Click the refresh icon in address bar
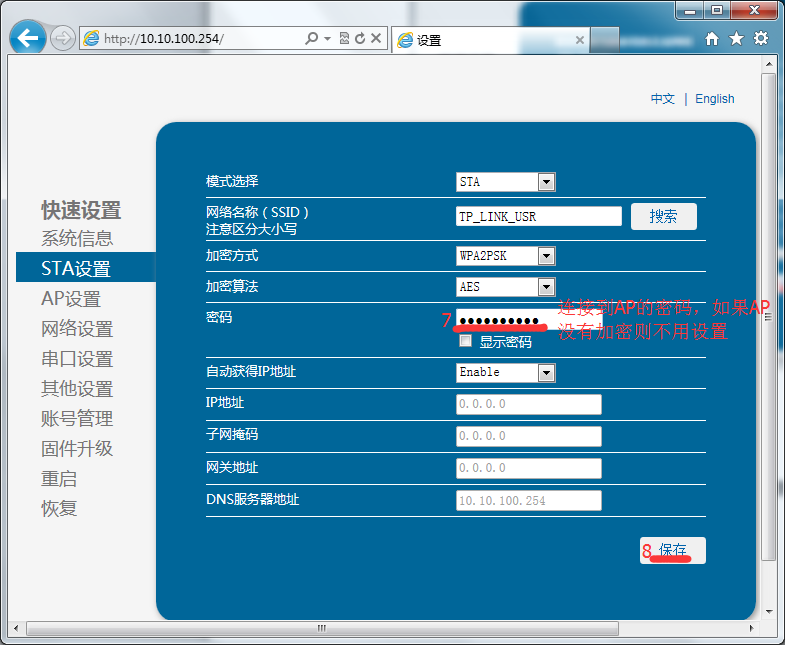 click(360, 39)
